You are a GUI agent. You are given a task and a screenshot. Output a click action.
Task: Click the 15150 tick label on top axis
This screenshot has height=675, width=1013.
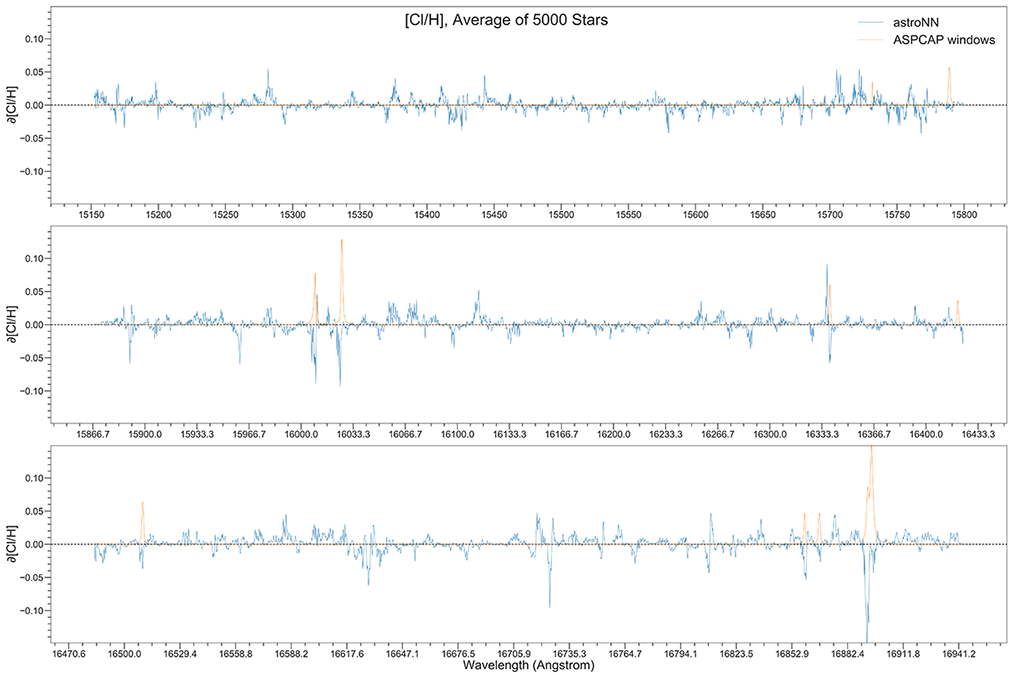coord(91,215)
